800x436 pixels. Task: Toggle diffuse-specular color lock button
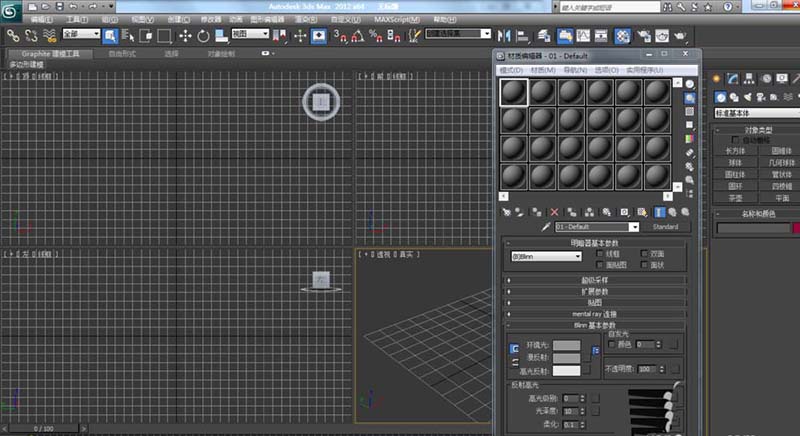point(514,362)
